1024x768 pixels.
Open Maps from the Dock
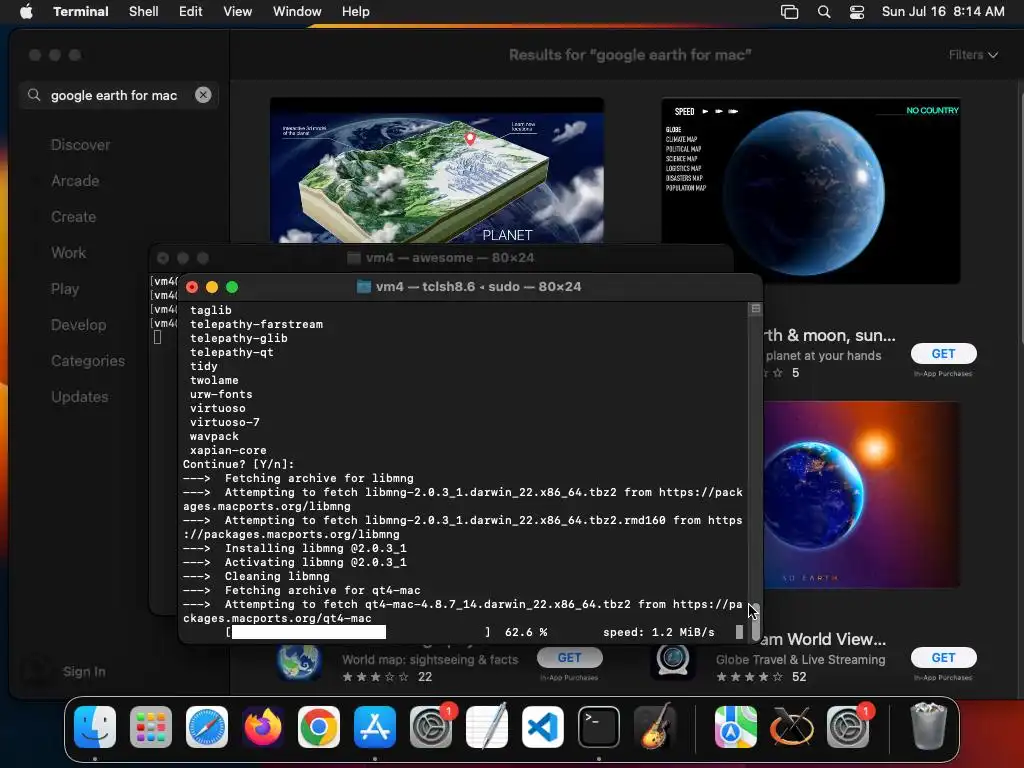click(736, 727)
